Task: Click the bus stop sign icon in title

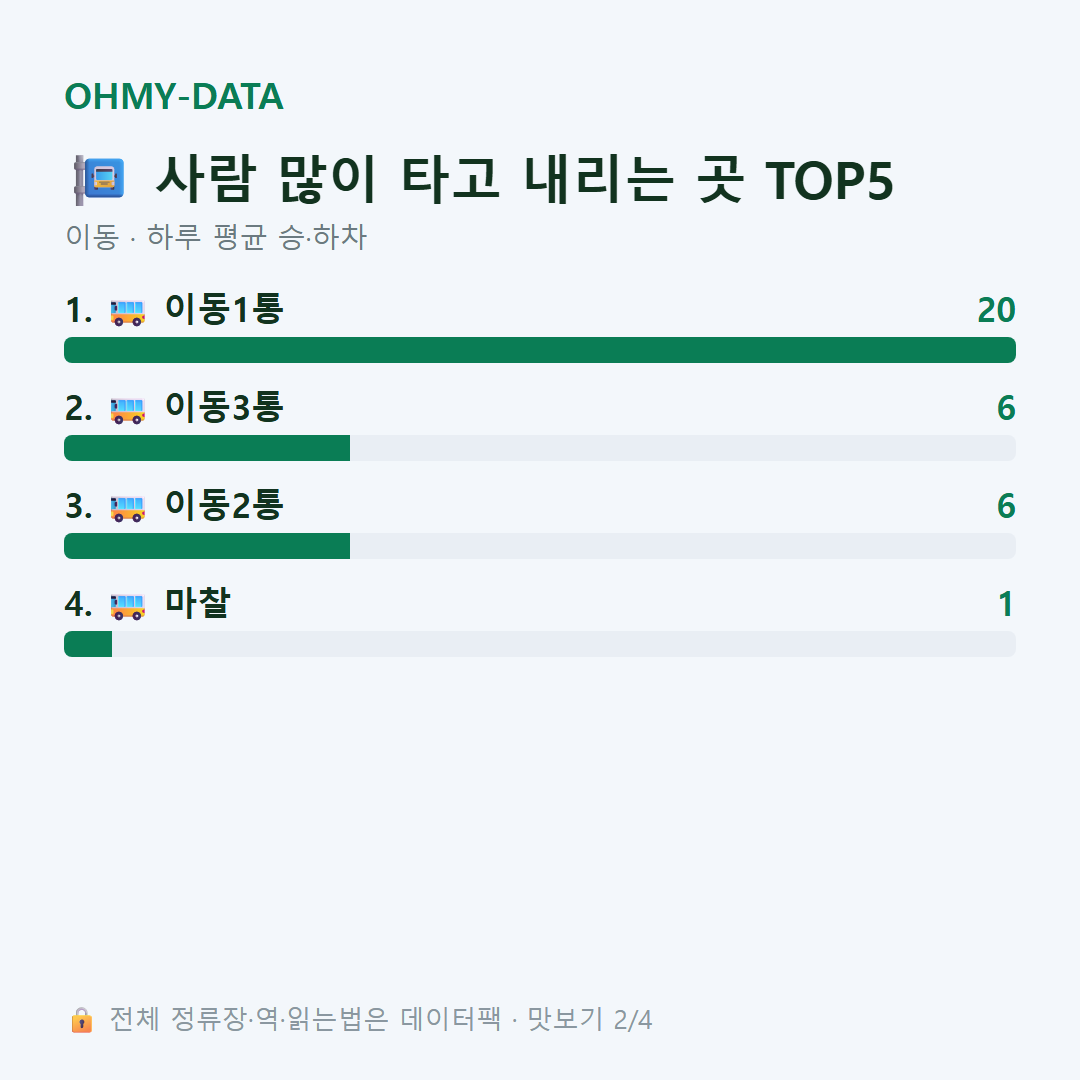Action: tap(99, 180)
